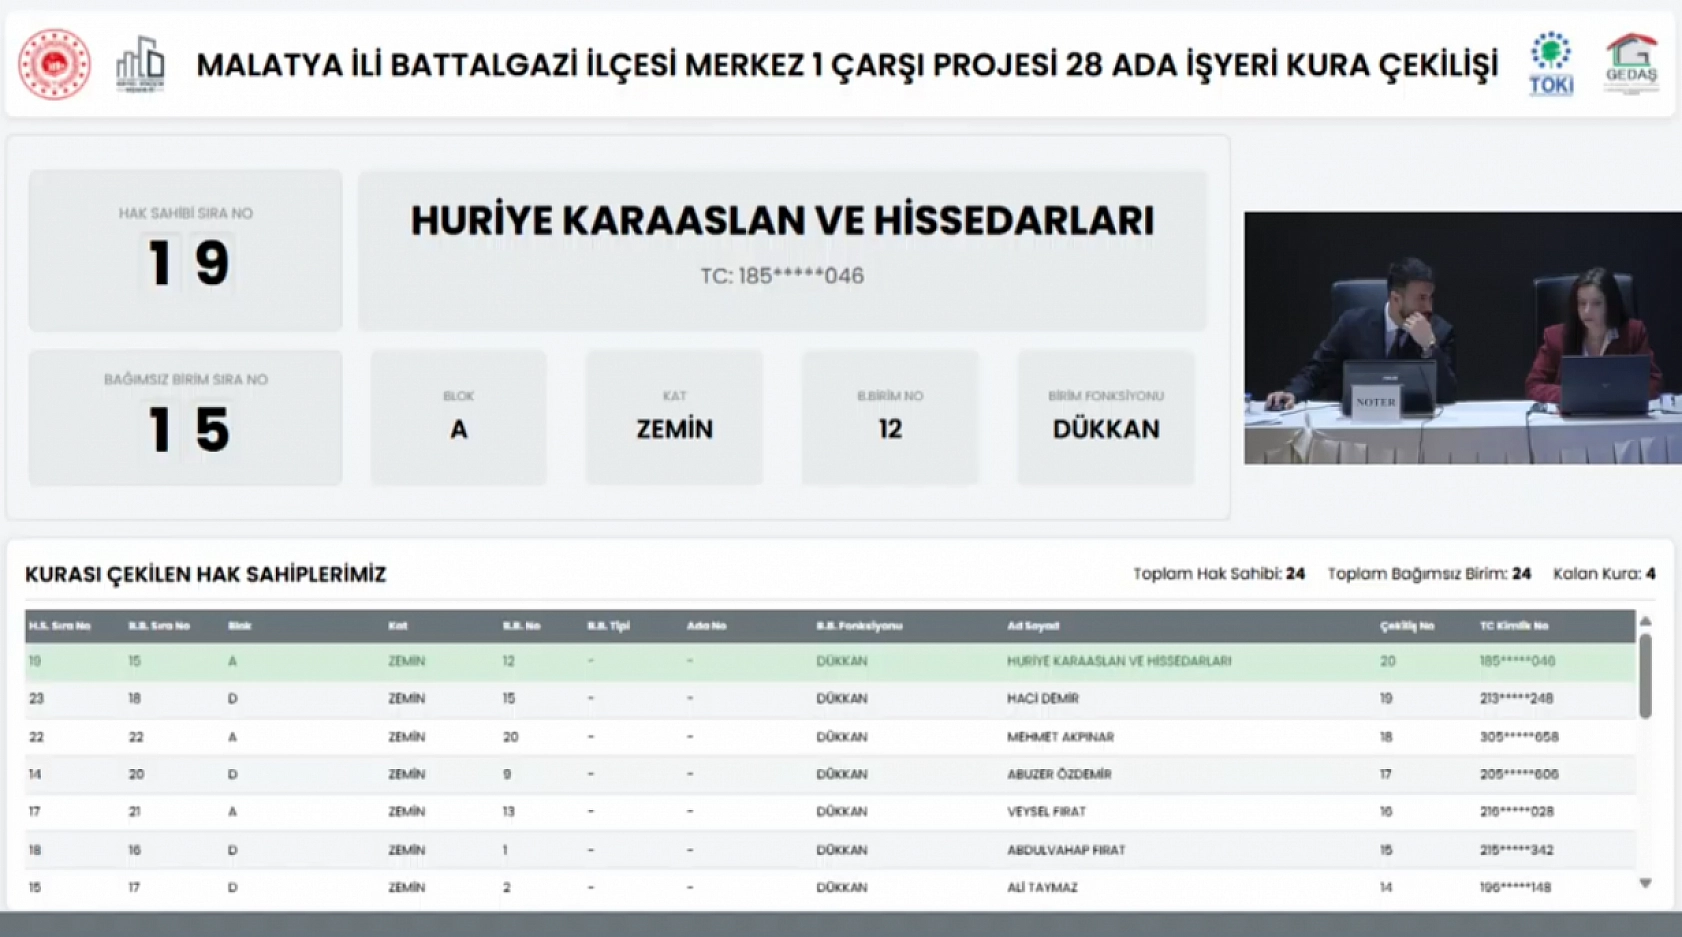Select the HACİ DEMİR row in the list
The width and height of the screenshot is (1682, 937).
click(700, 698)
